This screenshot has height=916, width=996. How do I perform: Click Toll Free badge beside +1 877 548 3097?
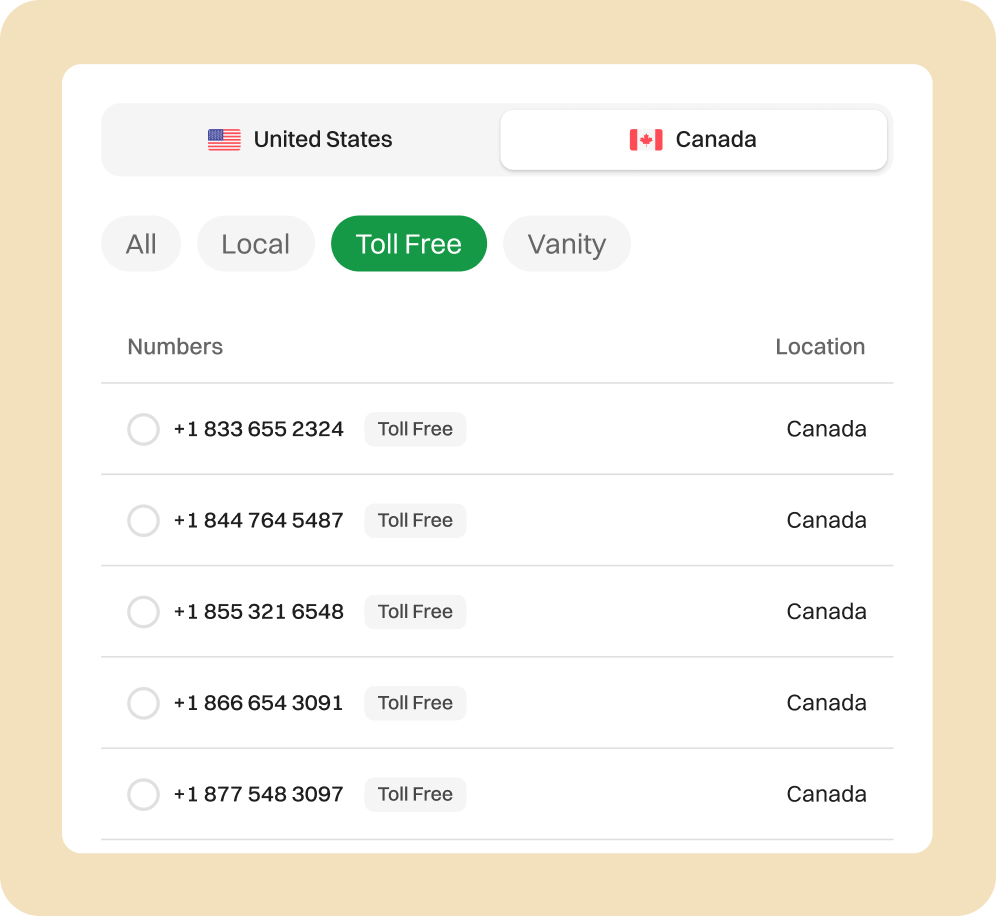tap(415, 794)
